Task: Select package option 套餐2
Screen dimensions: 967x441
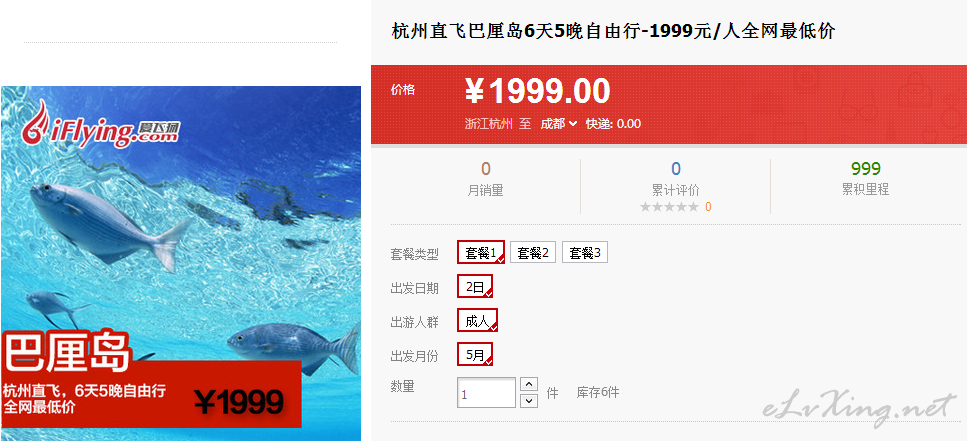Action: 533,252
